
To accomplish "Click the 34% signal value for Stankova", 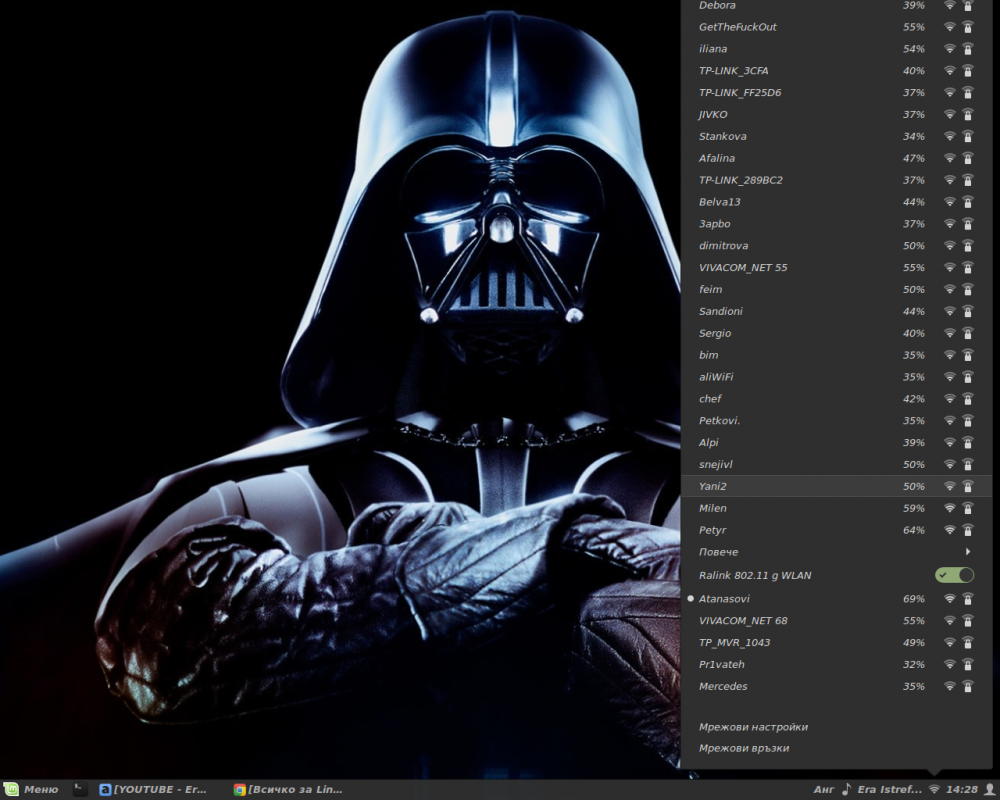I will [914, 136].
